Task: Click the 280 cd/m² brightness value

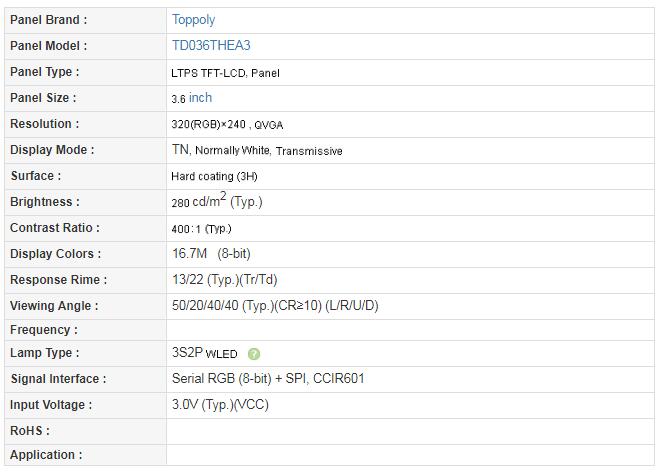Action: [216, 201]
